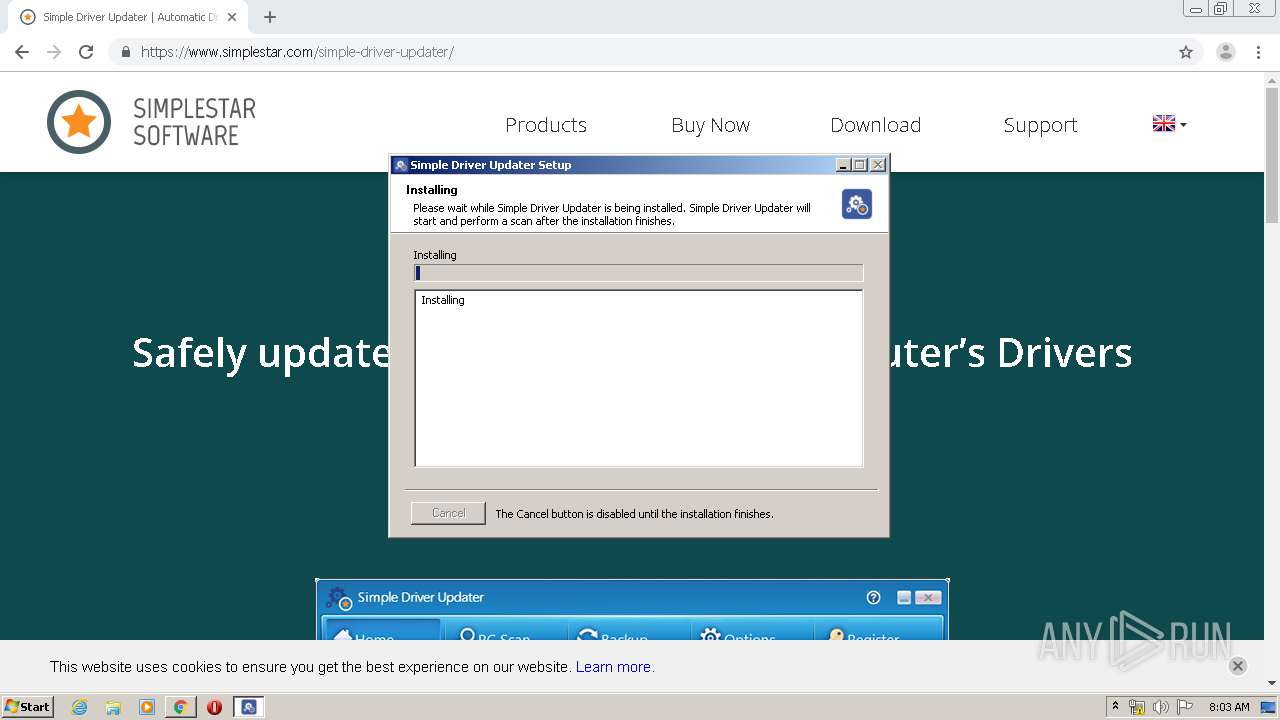The image size is (1280, 720).
Task: Open the file explorer taskbar icon
Action: pos(113,707)
